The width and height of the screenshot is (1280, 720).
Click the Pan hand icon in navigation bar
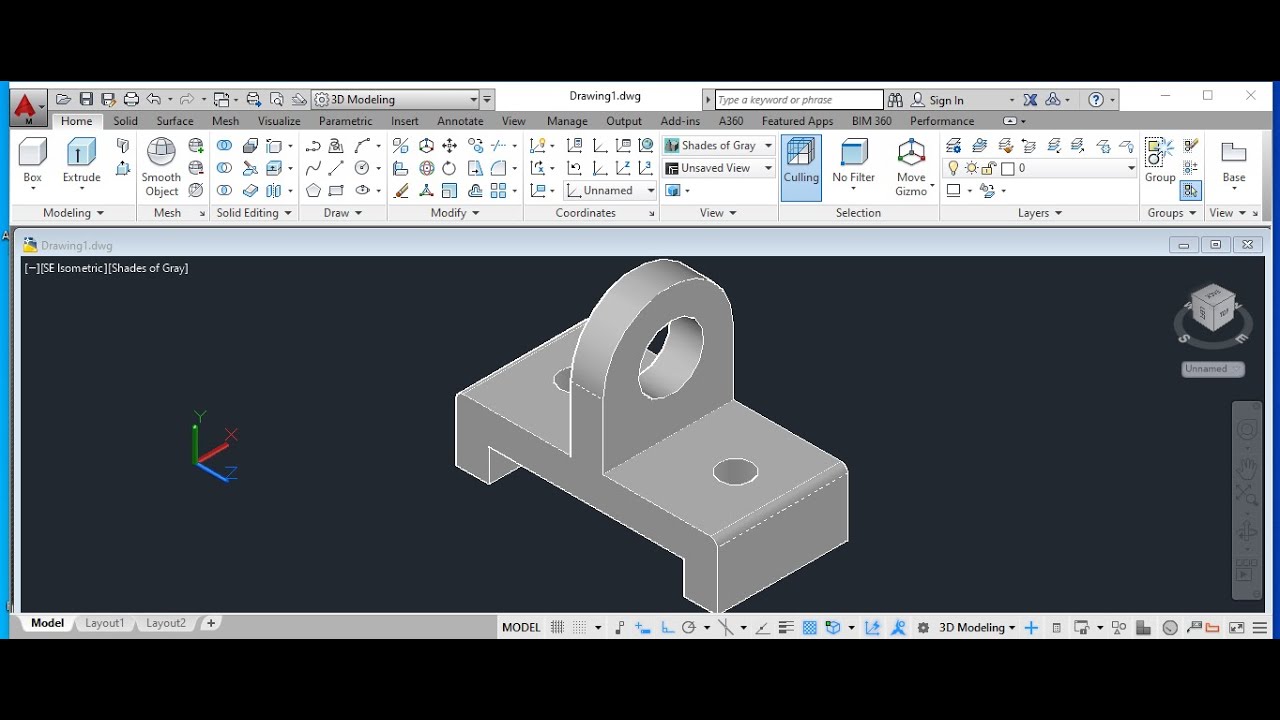(x=1247, y=468)
